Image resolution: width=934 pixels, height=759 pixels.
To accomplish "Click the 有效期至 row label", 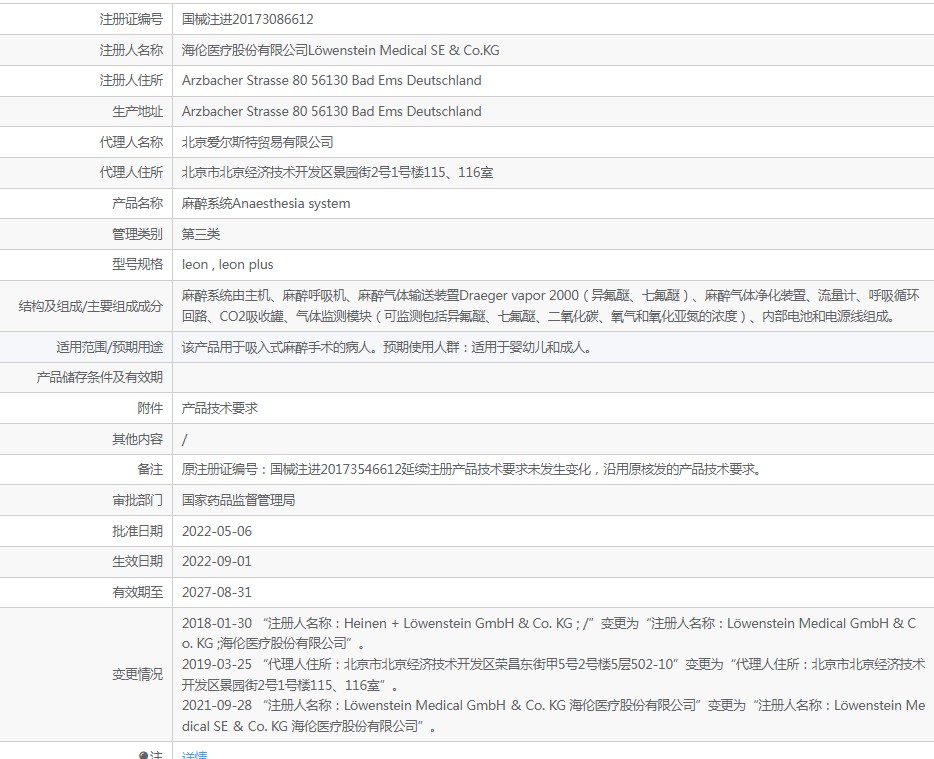I will (138, 592).
